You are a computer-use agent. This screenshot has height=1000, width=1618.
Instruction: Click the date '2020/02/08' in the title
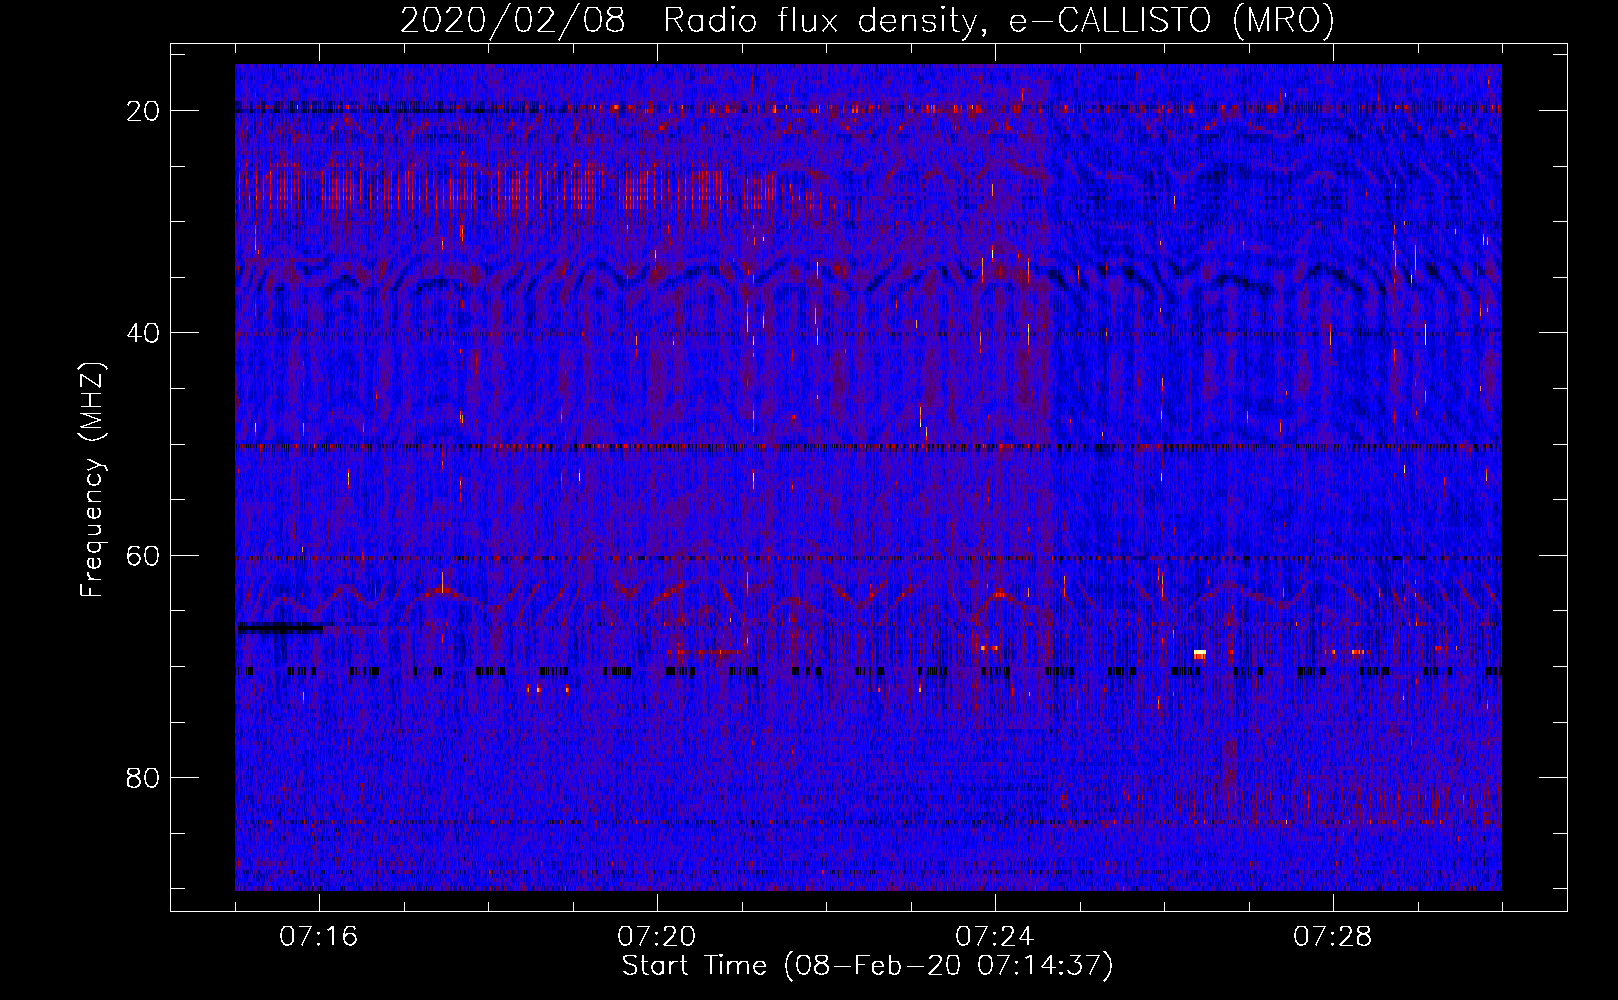click(513, 20)
